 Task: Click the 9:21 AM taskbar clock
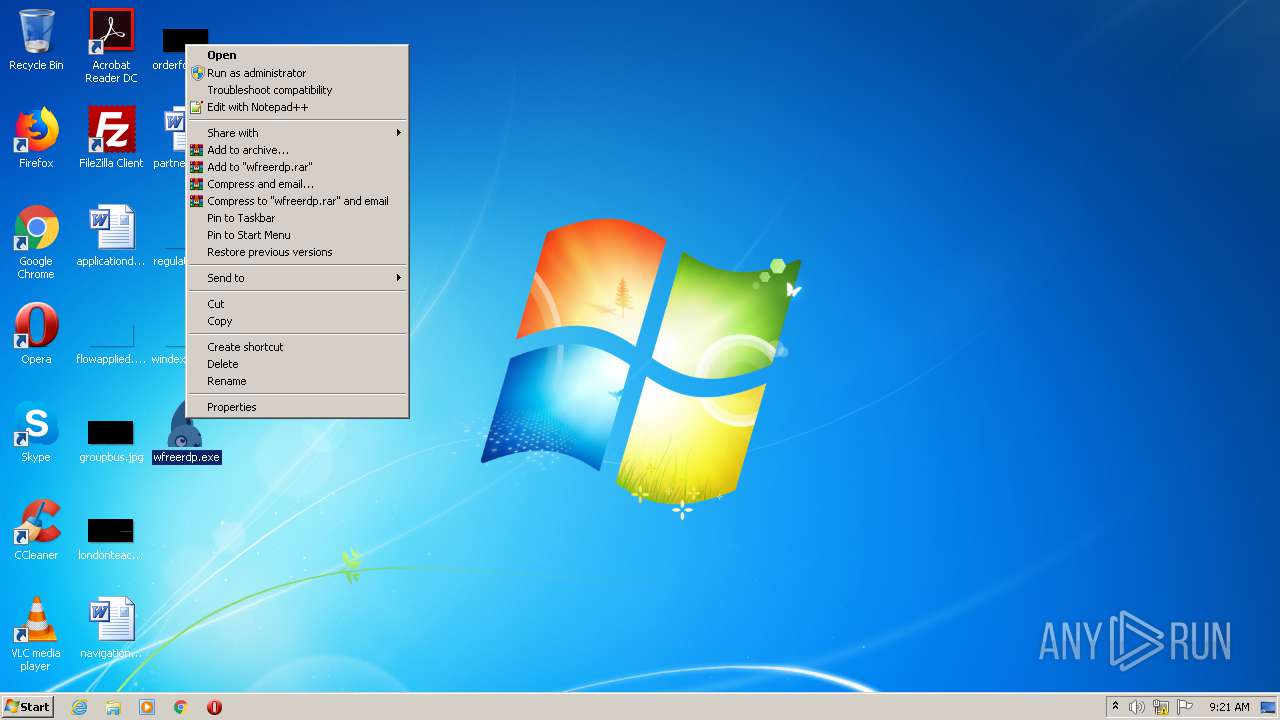pyautogui.click(x=1229, y=707)
